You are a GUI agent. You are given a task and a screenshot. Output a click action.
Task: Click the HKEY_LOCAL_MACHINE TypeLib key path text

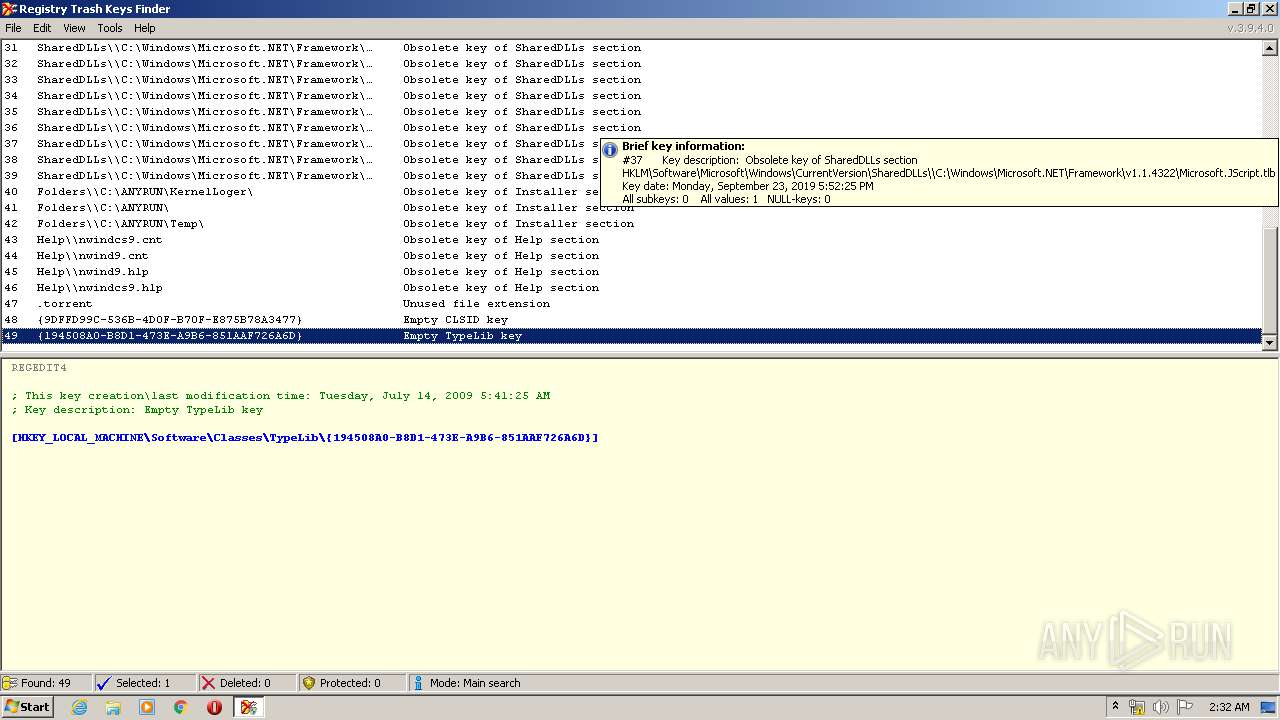(305, 438)
